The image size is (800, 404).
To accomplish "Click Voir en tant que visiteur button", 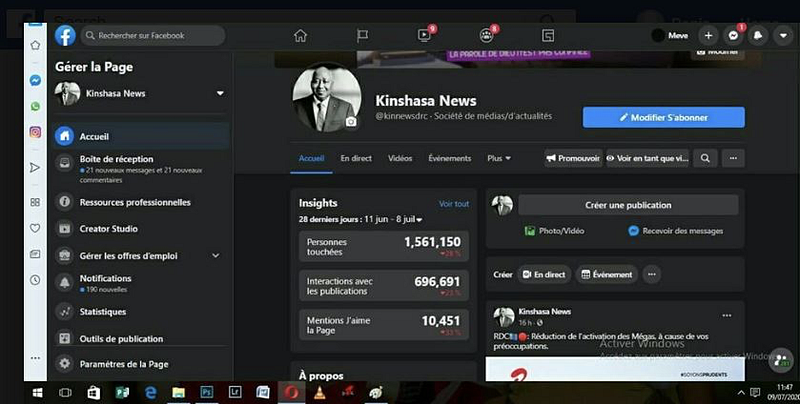I will pos(648,158).
